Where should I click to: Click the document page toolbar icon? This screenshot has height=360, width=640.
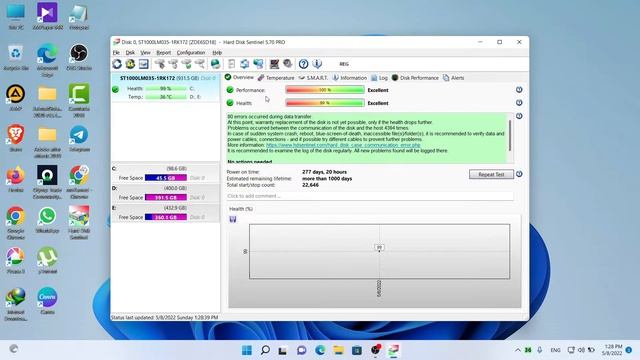[x=231, y=64]
